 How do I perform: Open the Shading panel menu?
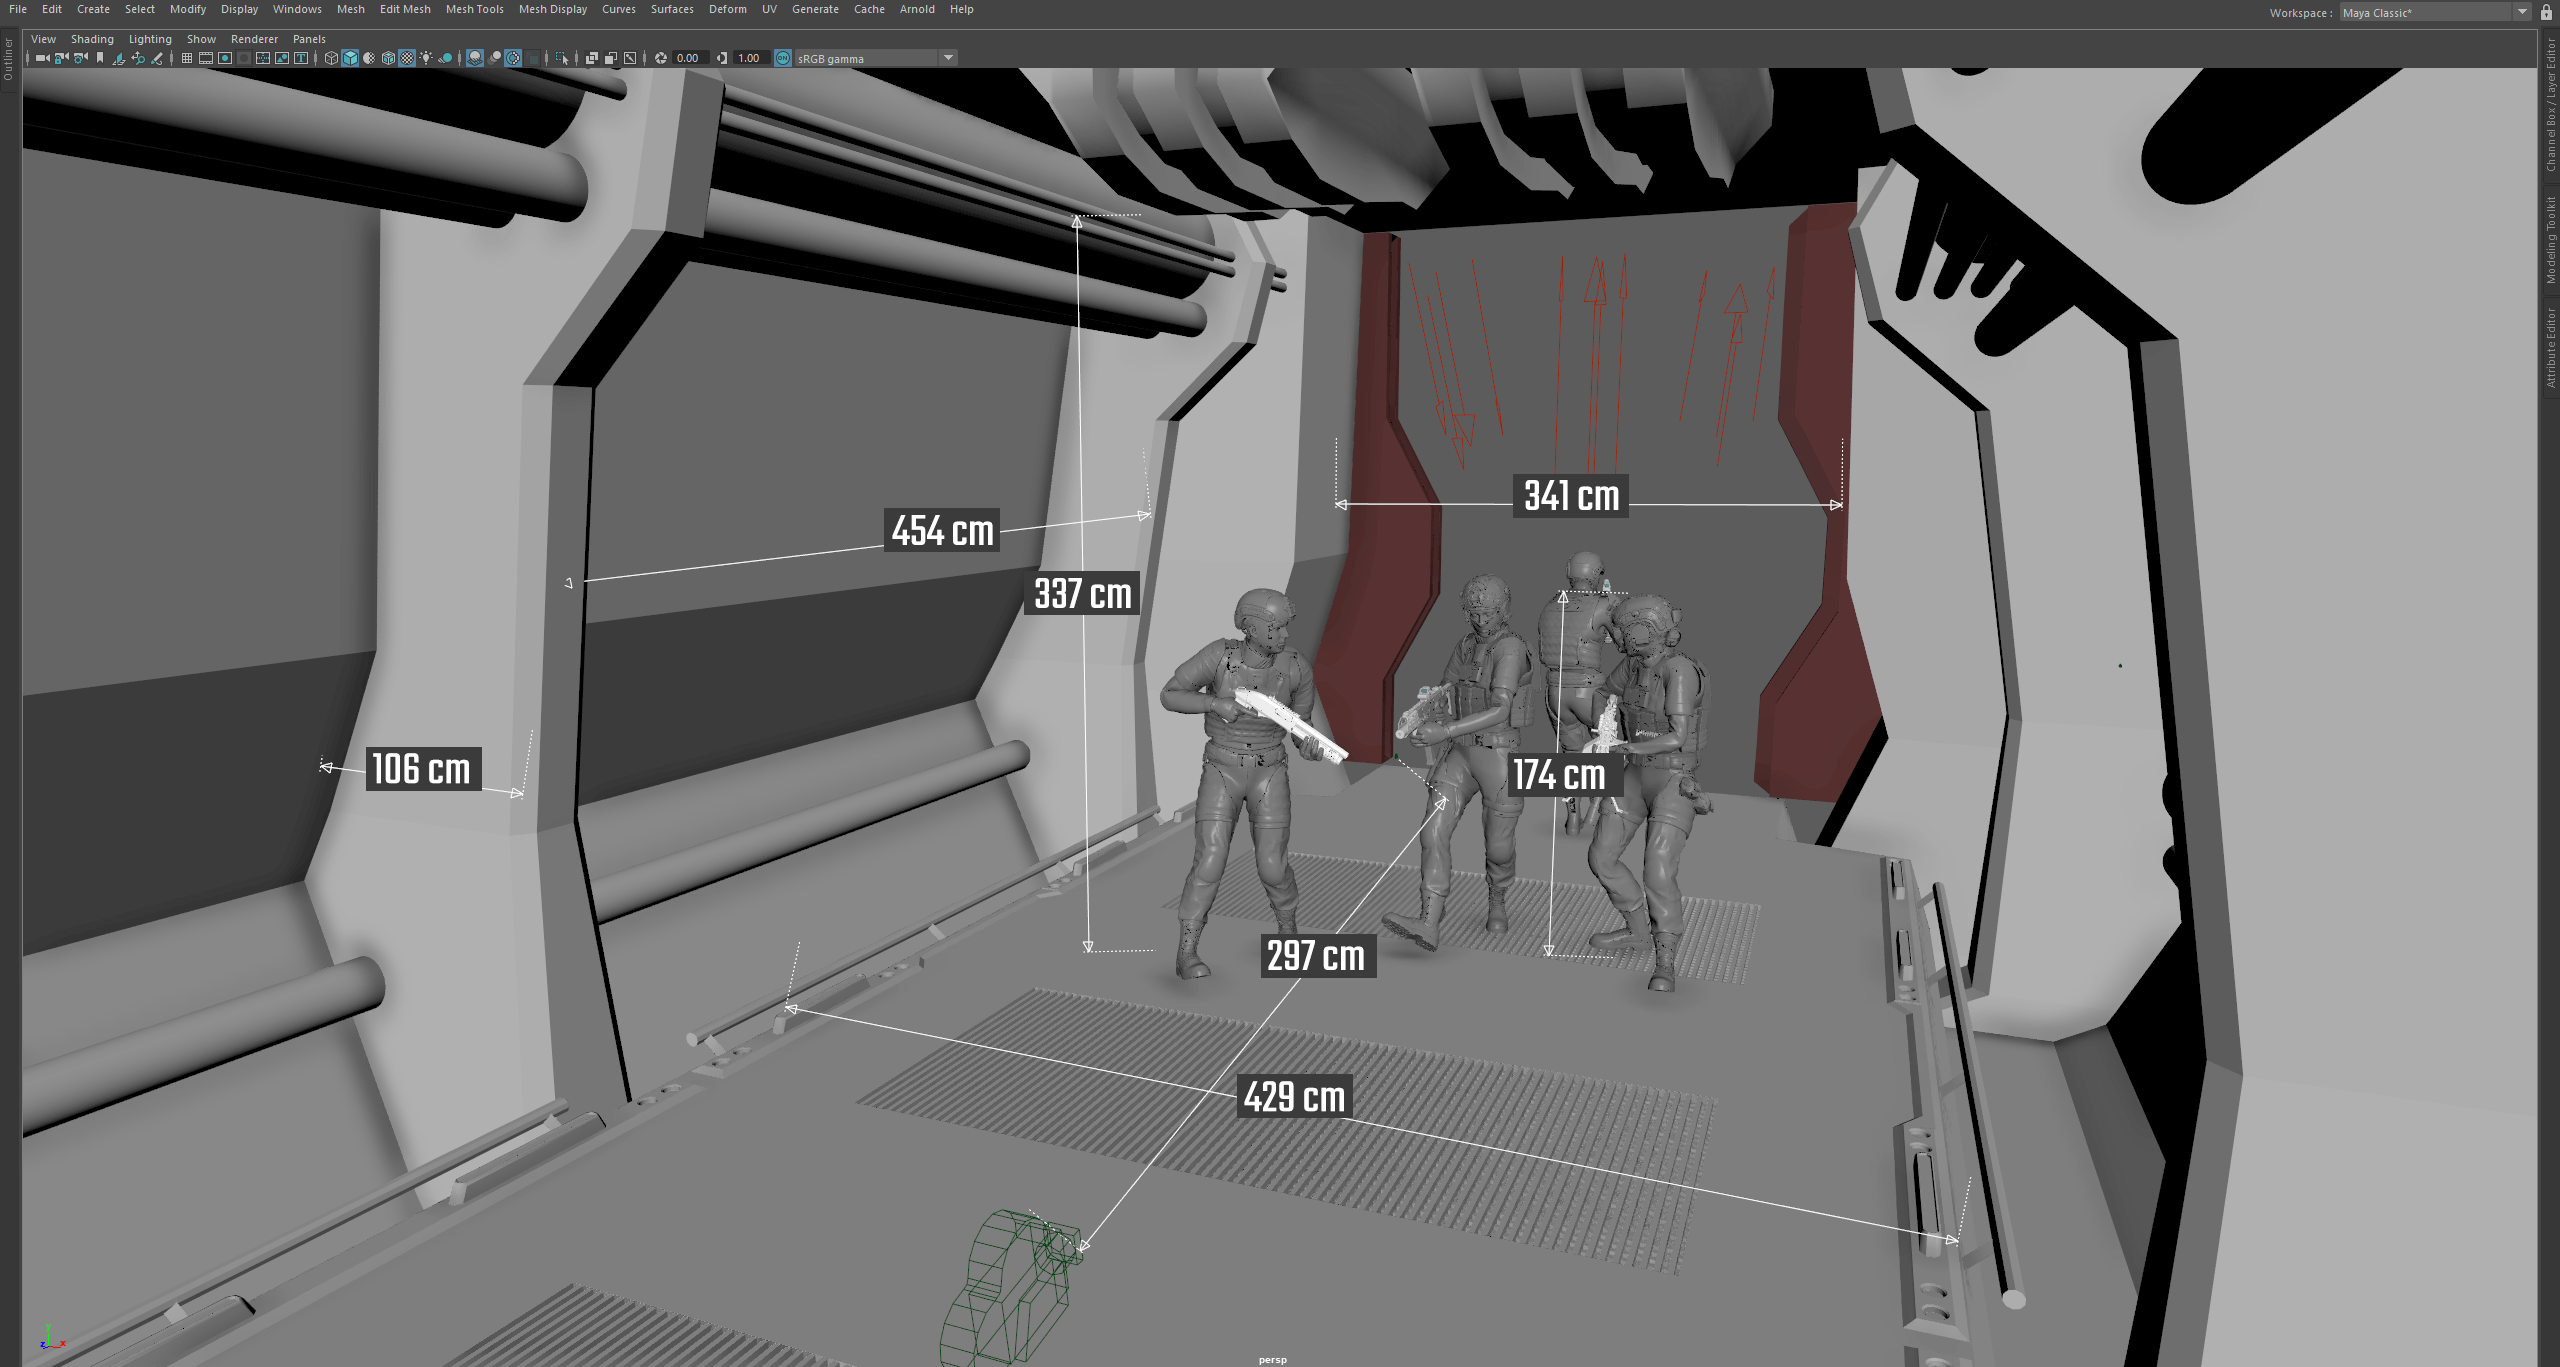point(92,39)
